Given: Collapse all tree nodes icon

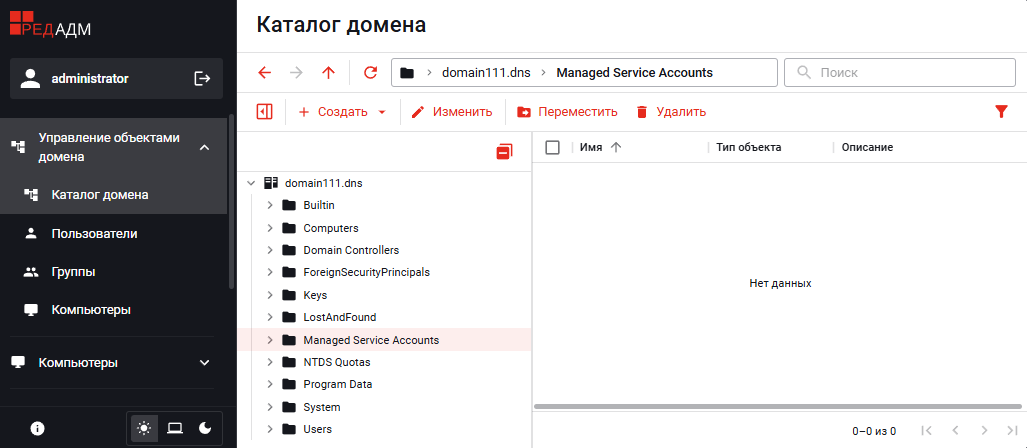Looking at the screenshot, I should (504, 152).
